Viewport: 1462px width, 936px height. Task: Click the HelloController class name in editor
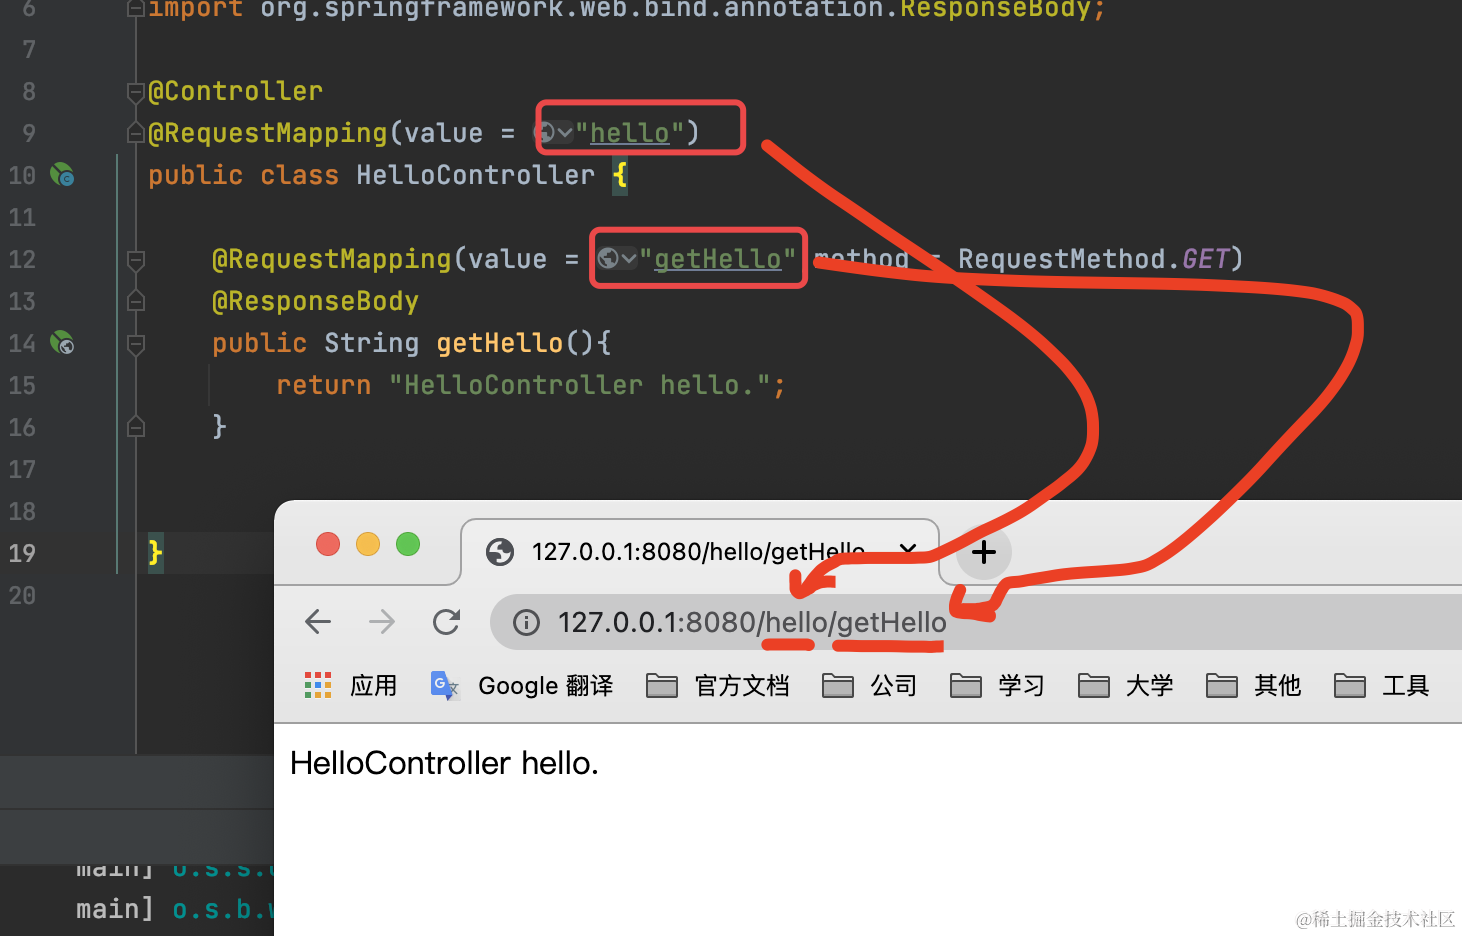point(475,175)
